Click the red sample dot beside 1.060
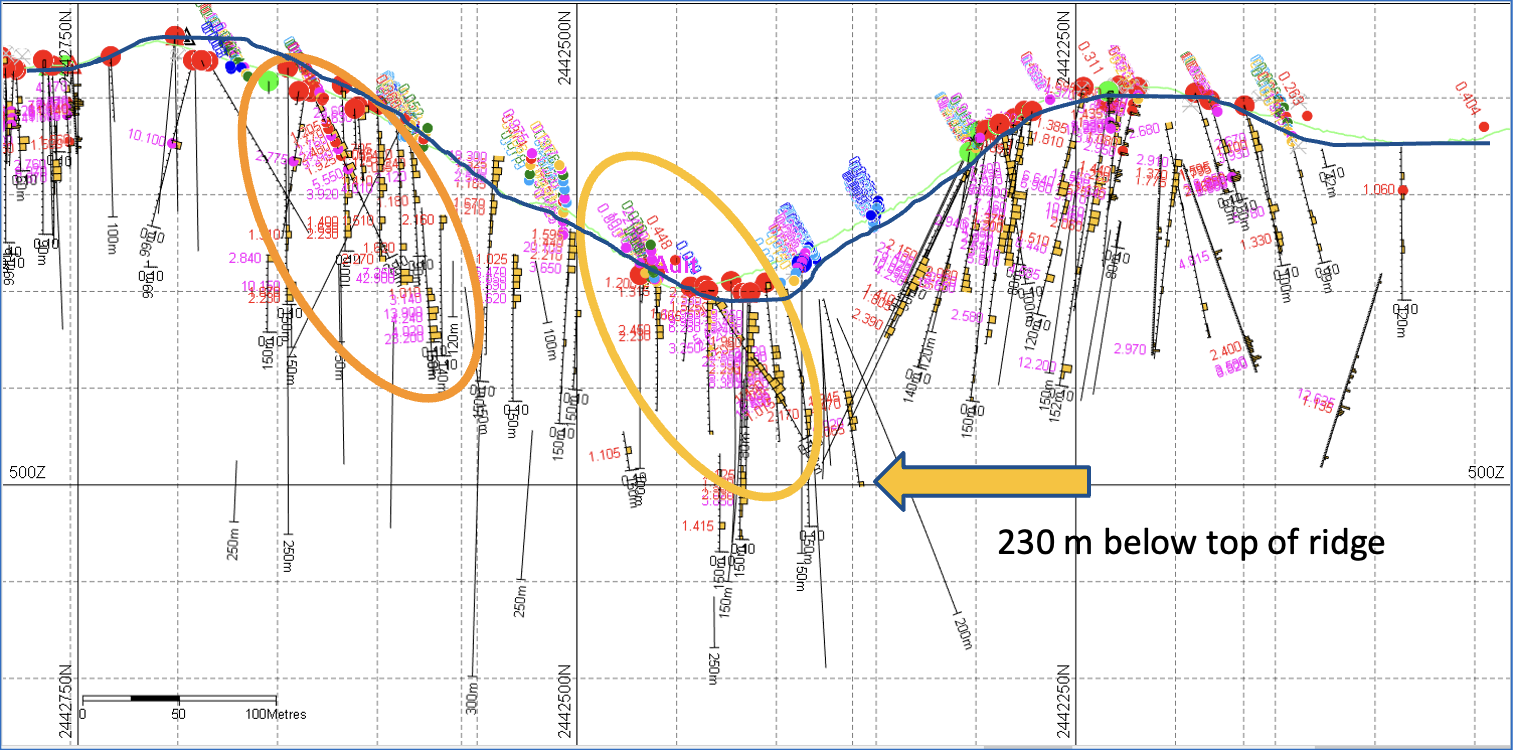The width and height of the screenshot is (1516, 750). coord(1403,190)
